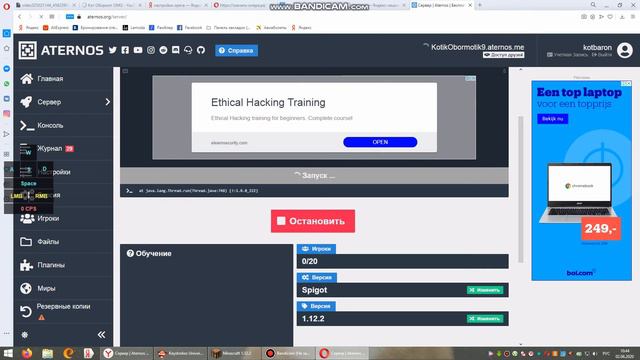Open Доступ друзей friends access
This screenshot has width=640, height=360.
(503, 55)
